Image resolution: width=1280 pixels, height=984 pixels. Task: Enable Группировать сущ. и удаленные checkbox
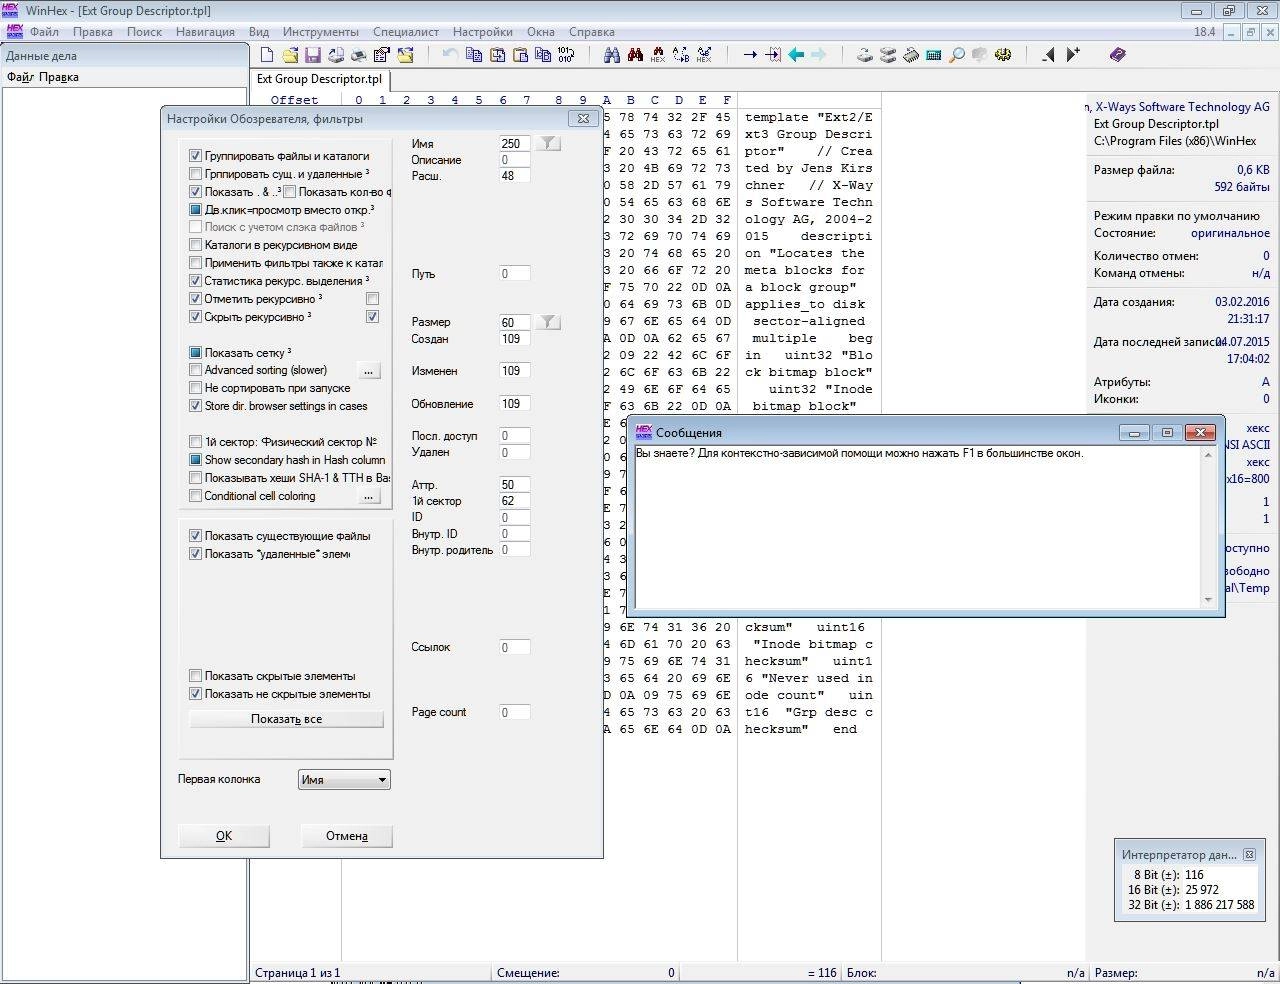tap(196, 174)
